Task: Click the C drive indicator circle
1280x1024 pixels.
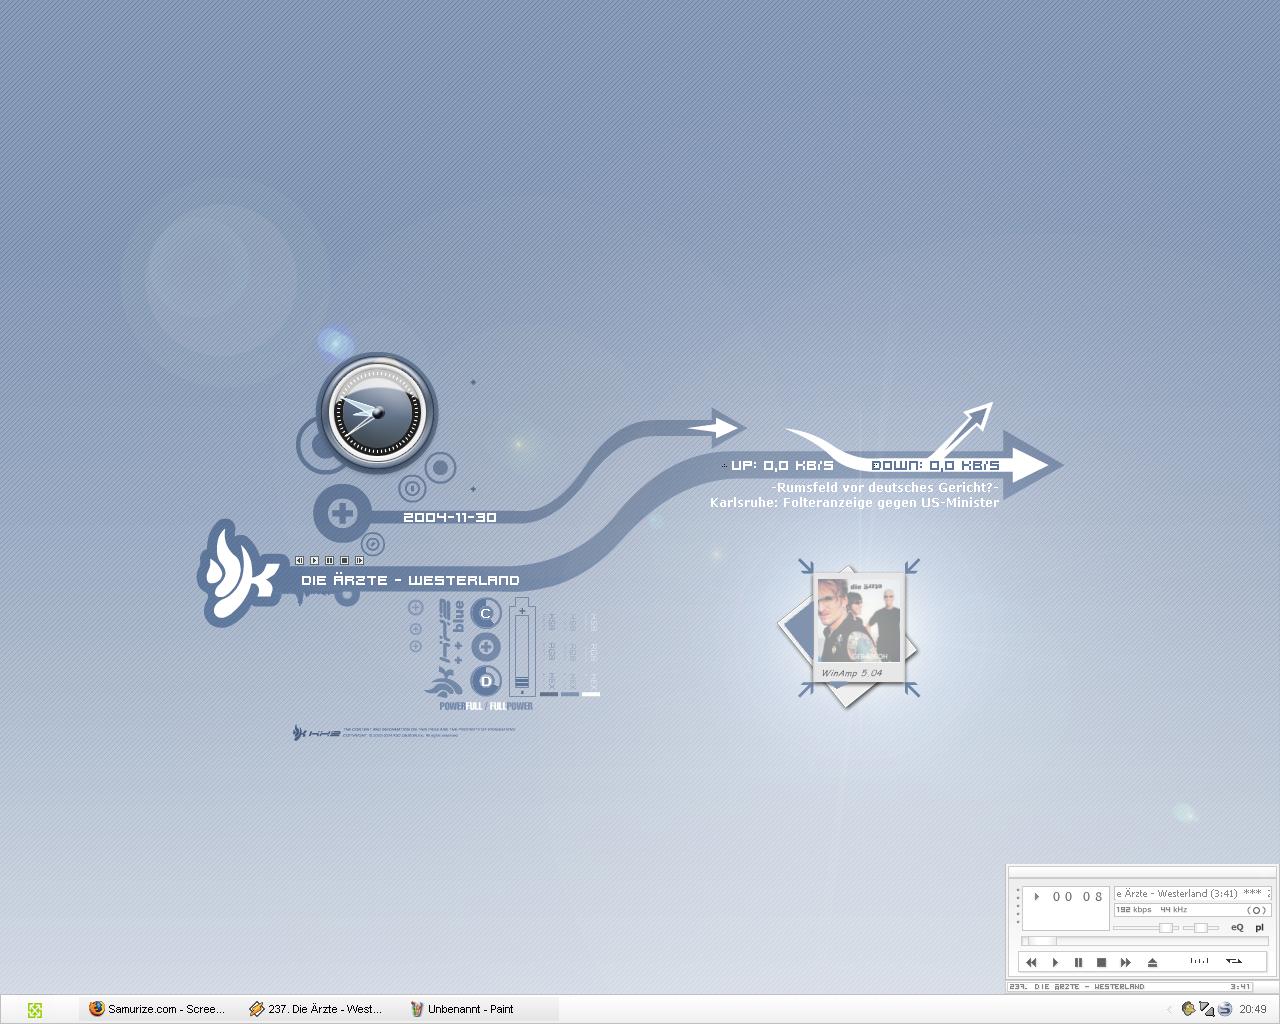Action: coord(486,614)
